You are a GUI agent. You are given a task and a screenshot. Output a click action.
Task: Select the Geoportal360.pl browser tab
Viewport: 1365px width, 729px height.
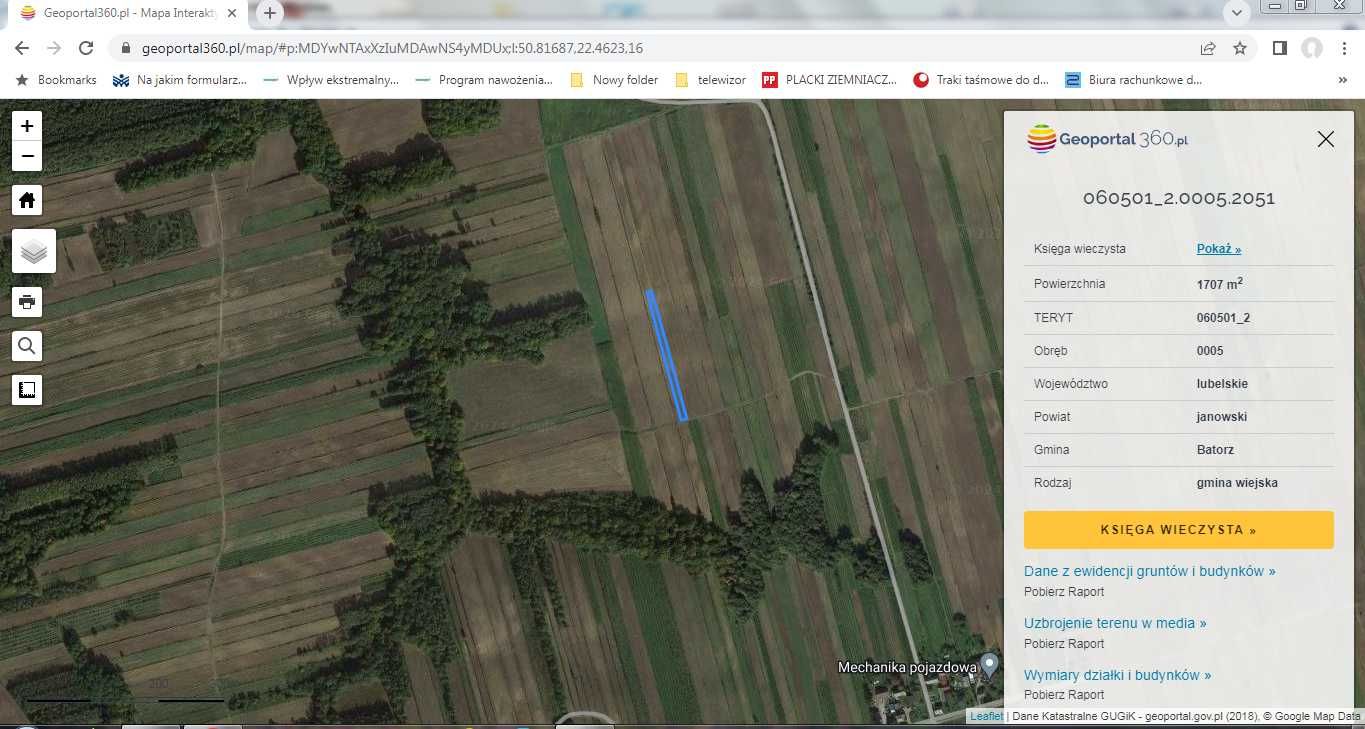(128, 14)
